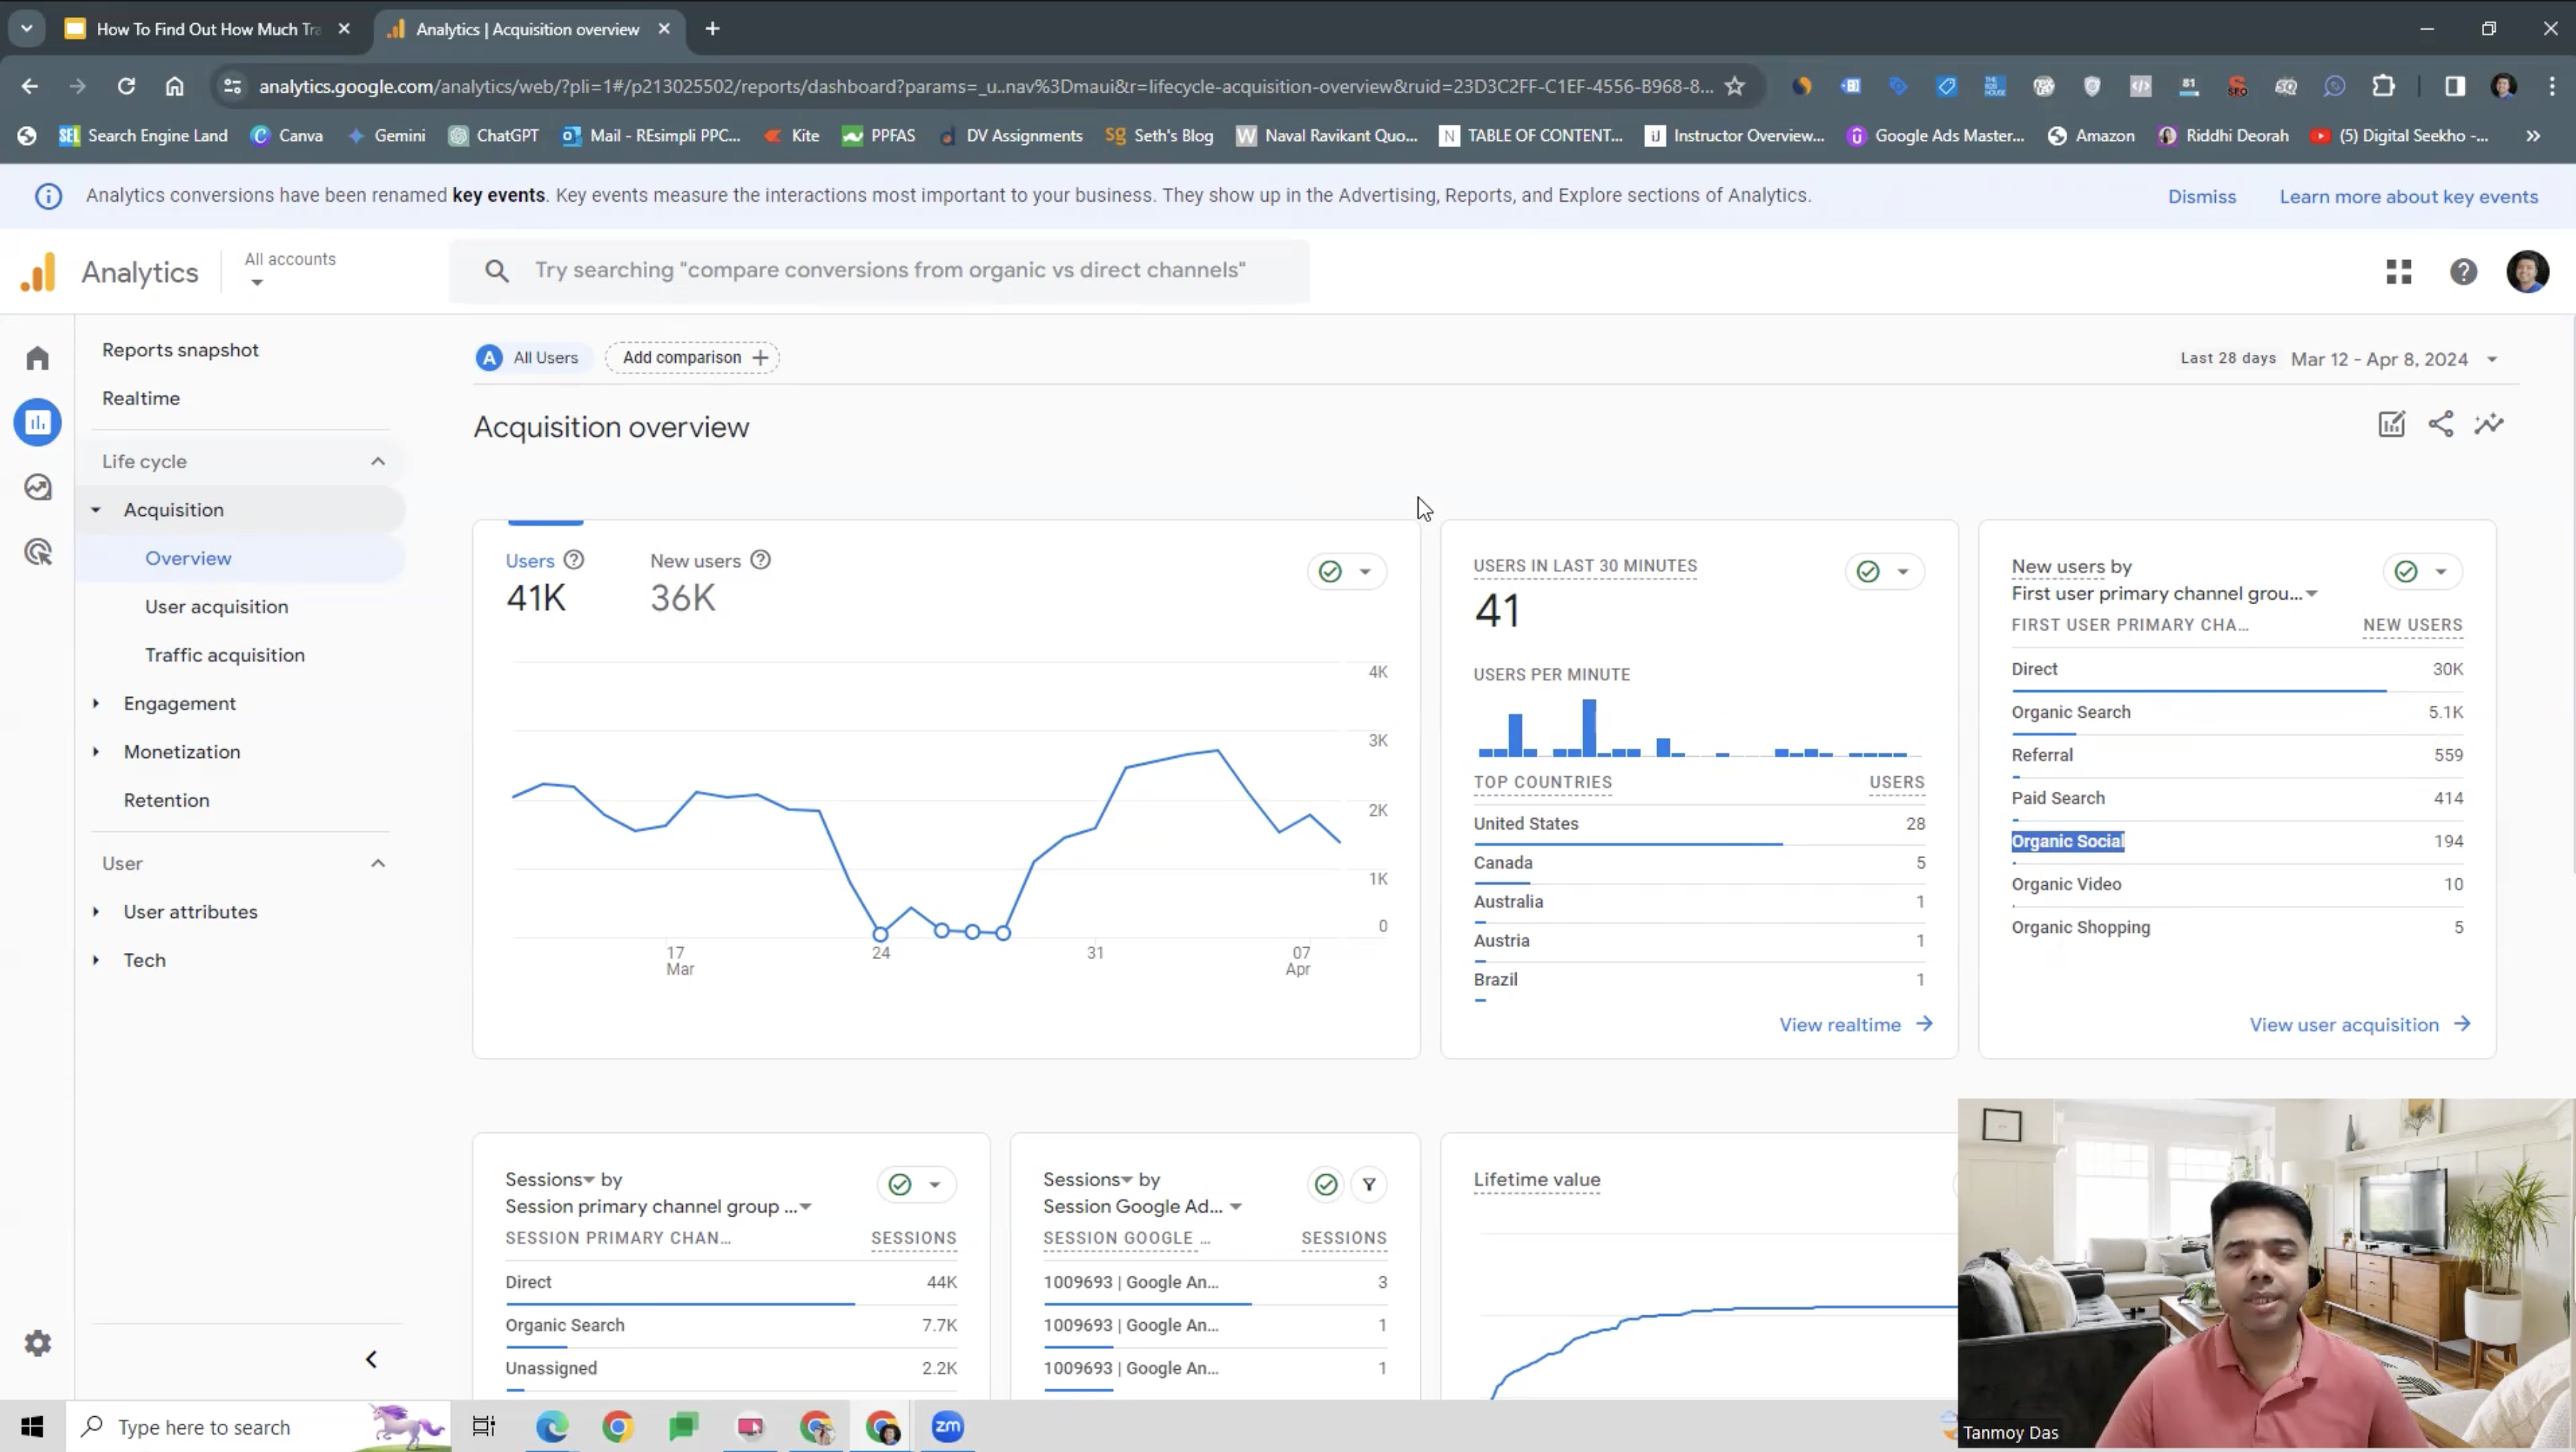Toggle data quality check on Users chart card
Image resolution: width=2576 pixels, height=1452 pixels.
pos(1330,571)
